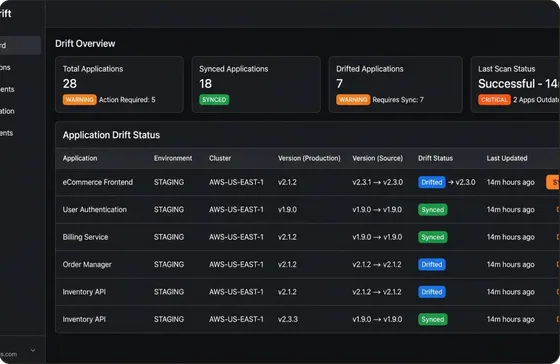Sort by the Version (Production) column header
Viewport: 560px width, 364px height.
point(309,158)
